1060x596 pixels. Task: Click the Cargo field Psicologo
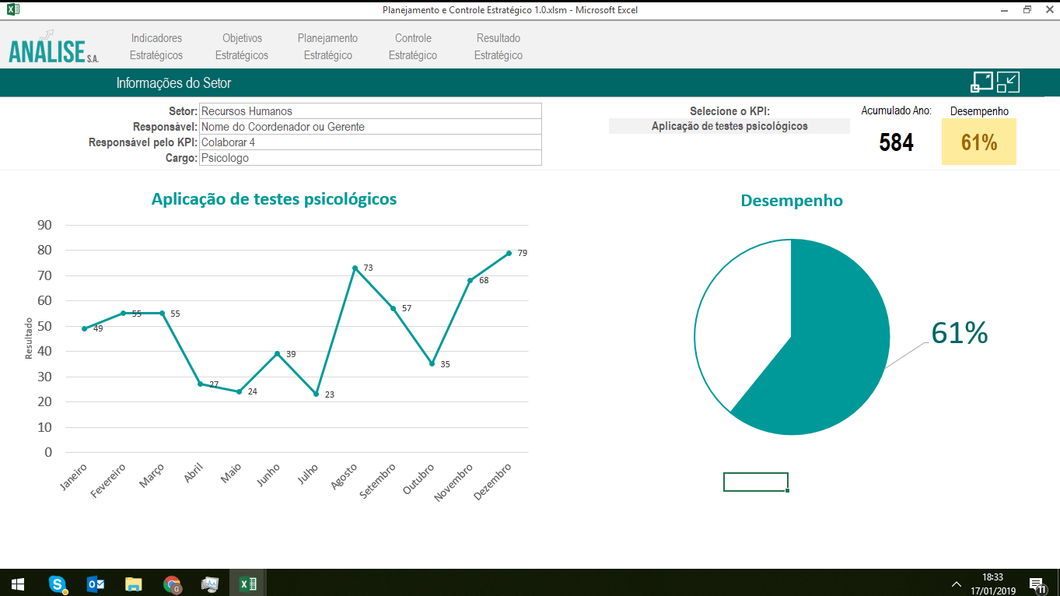tap(370, 157)
